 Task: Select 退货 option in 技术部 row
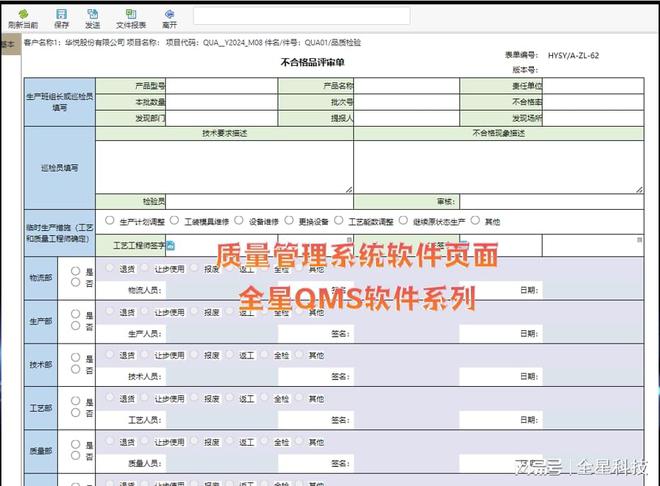110,355
